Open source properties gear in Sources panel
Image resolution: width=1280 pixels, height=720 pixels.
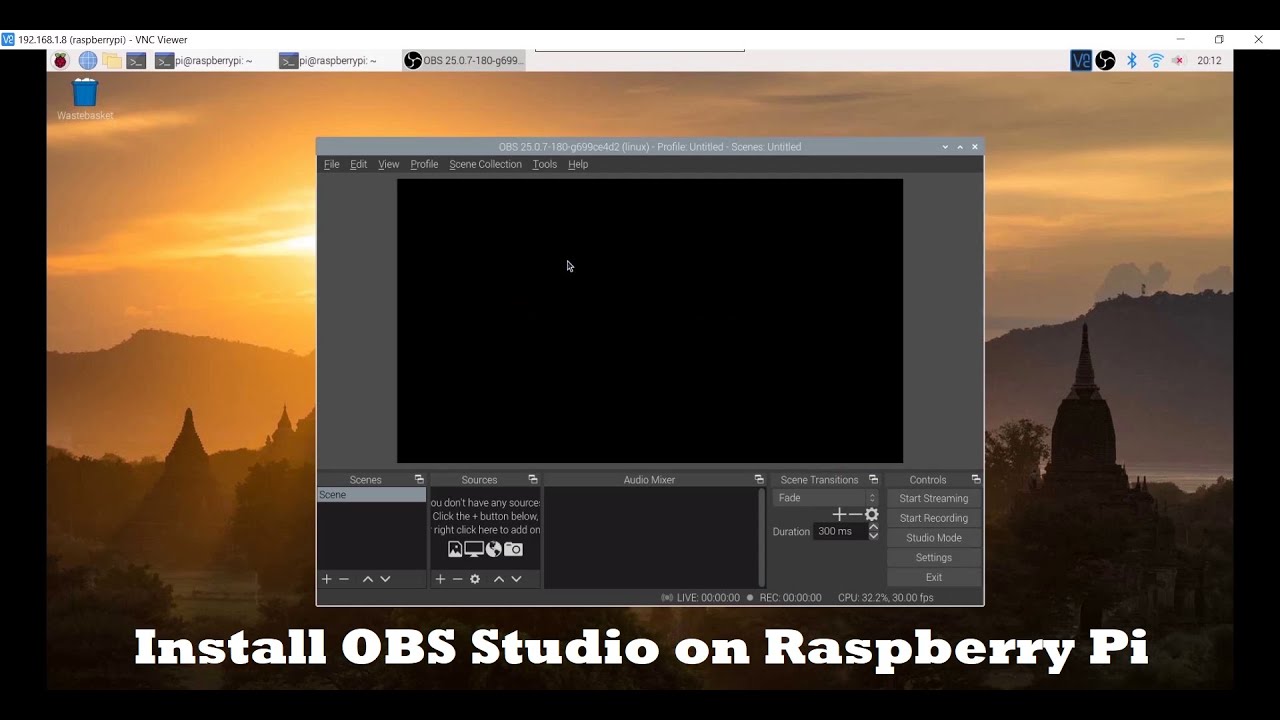click(x=475, y=579)
